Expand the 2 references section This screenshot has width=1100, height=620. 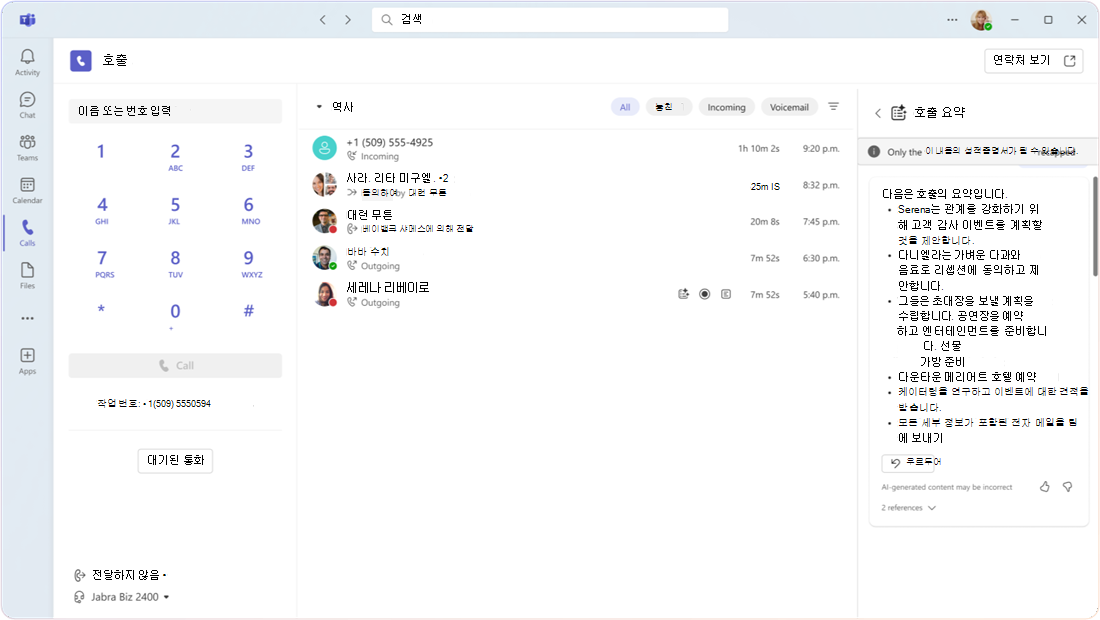[908, 508]
